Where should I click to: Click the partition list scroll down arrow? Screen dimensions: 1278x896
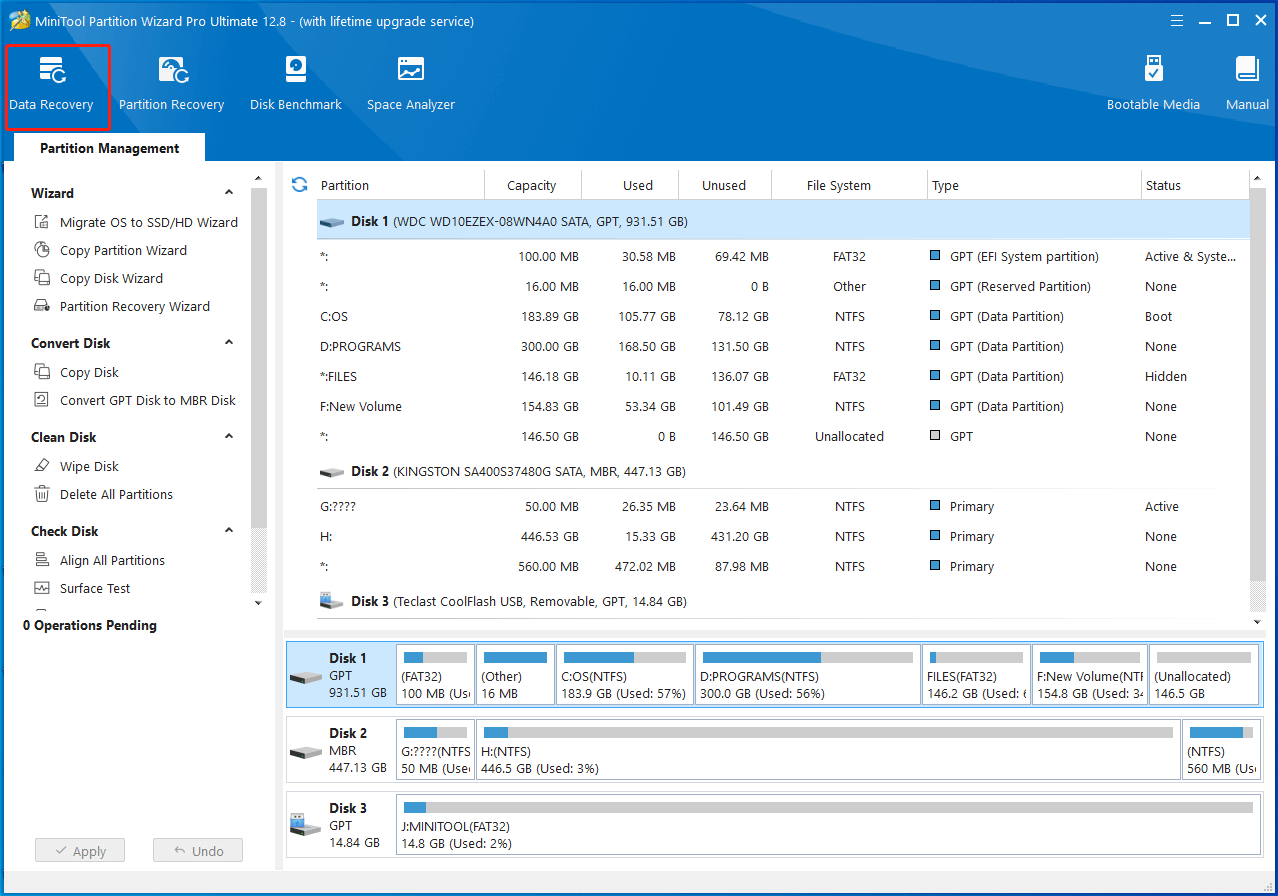click(1258, 622)
